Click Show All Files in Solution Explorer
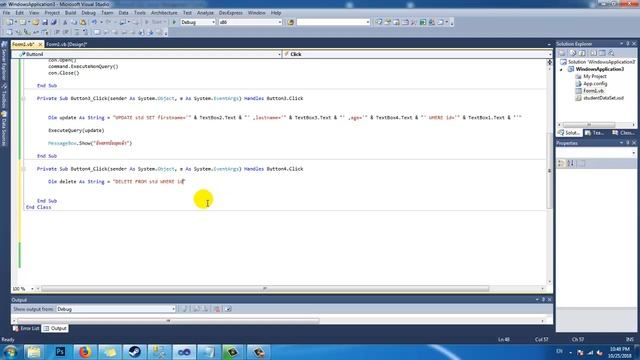The width and height of the screenshot is (640, 360). 573,53
